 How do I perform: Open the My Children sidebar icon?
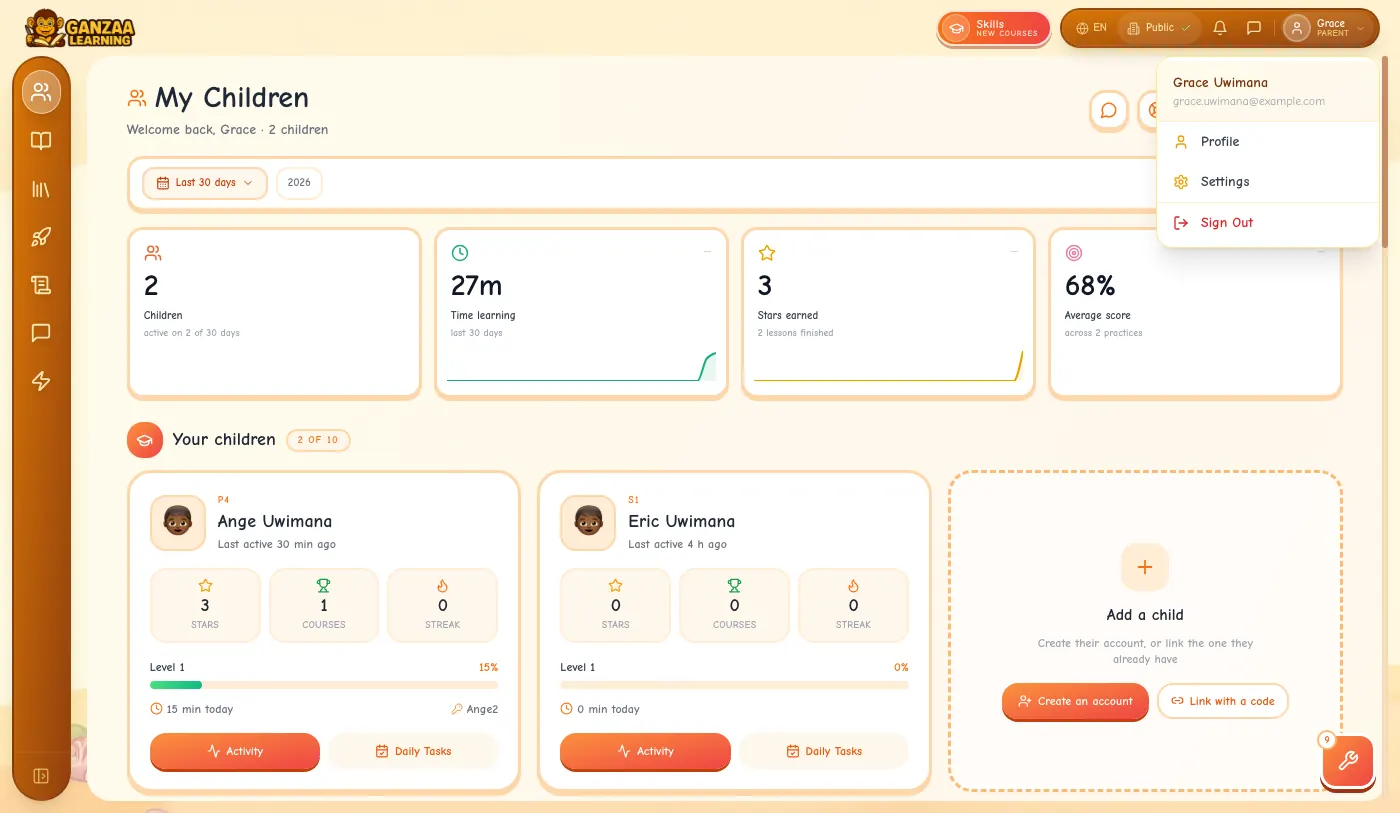coord(41,92)
